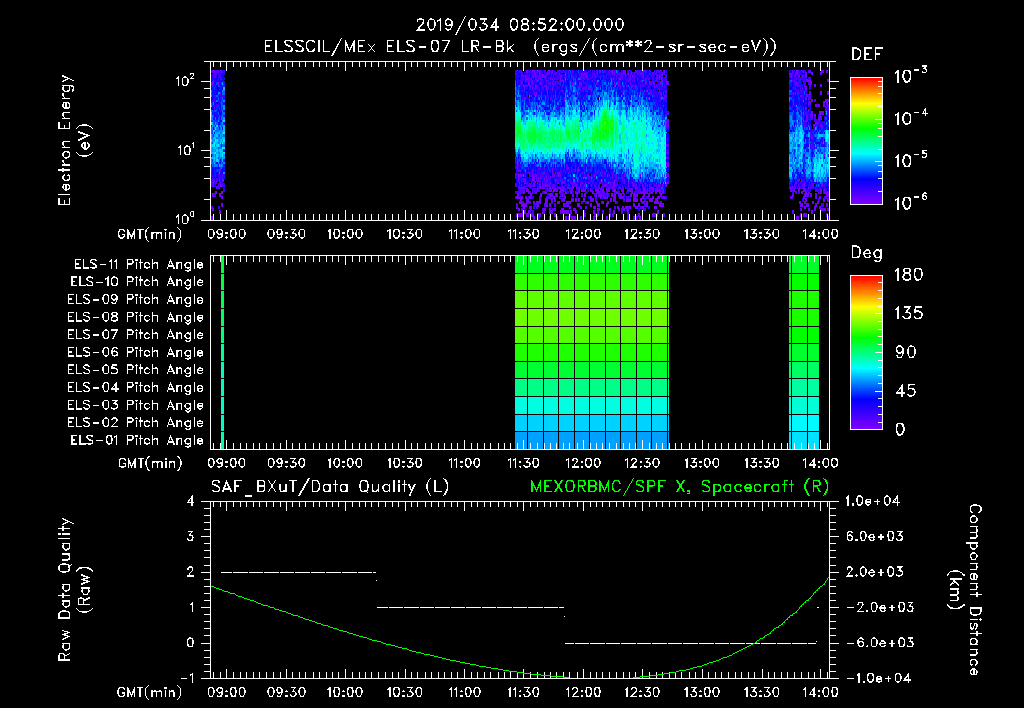Click the 4 tick on Raw Data Quality axis
The image size is (1024, 708).
click(190, 502)
